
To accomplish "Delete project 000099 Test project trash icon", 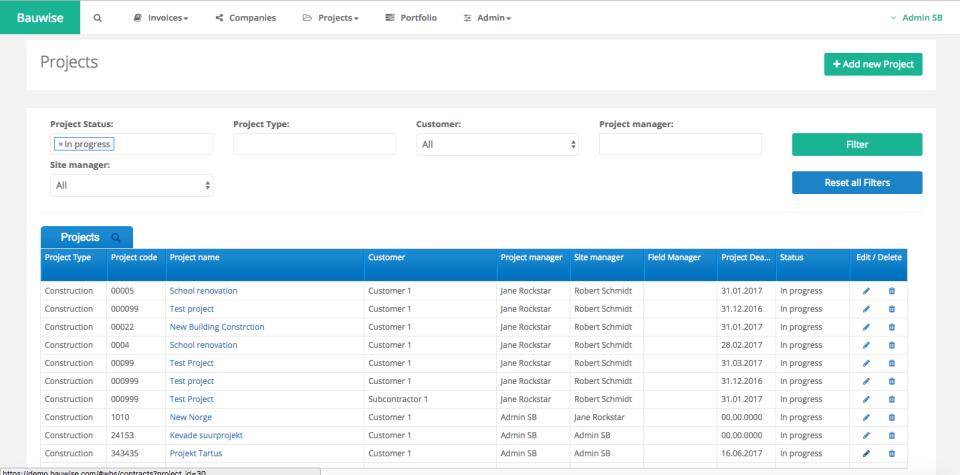I will 891,309.
